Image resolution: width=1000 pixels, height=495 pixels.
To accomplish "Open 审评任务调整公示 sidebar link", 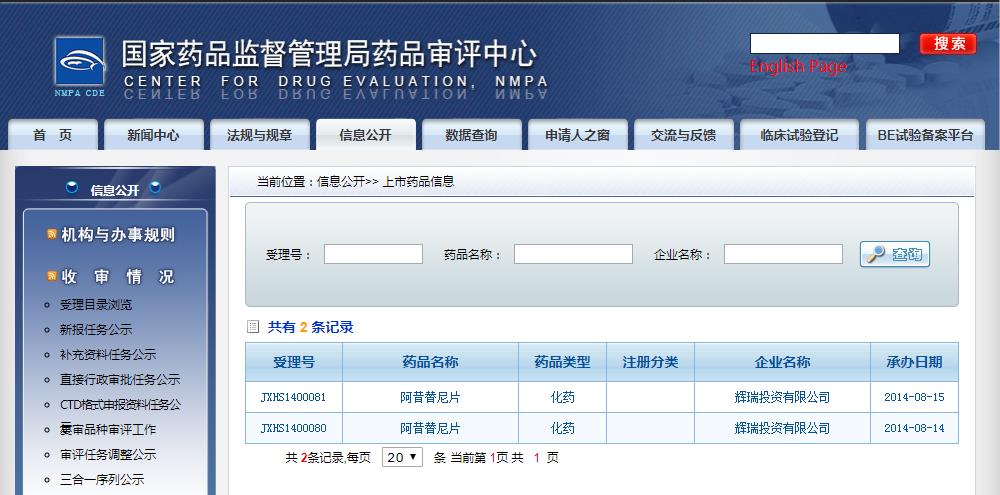I will pyautogui.click(x=108, y=454).
